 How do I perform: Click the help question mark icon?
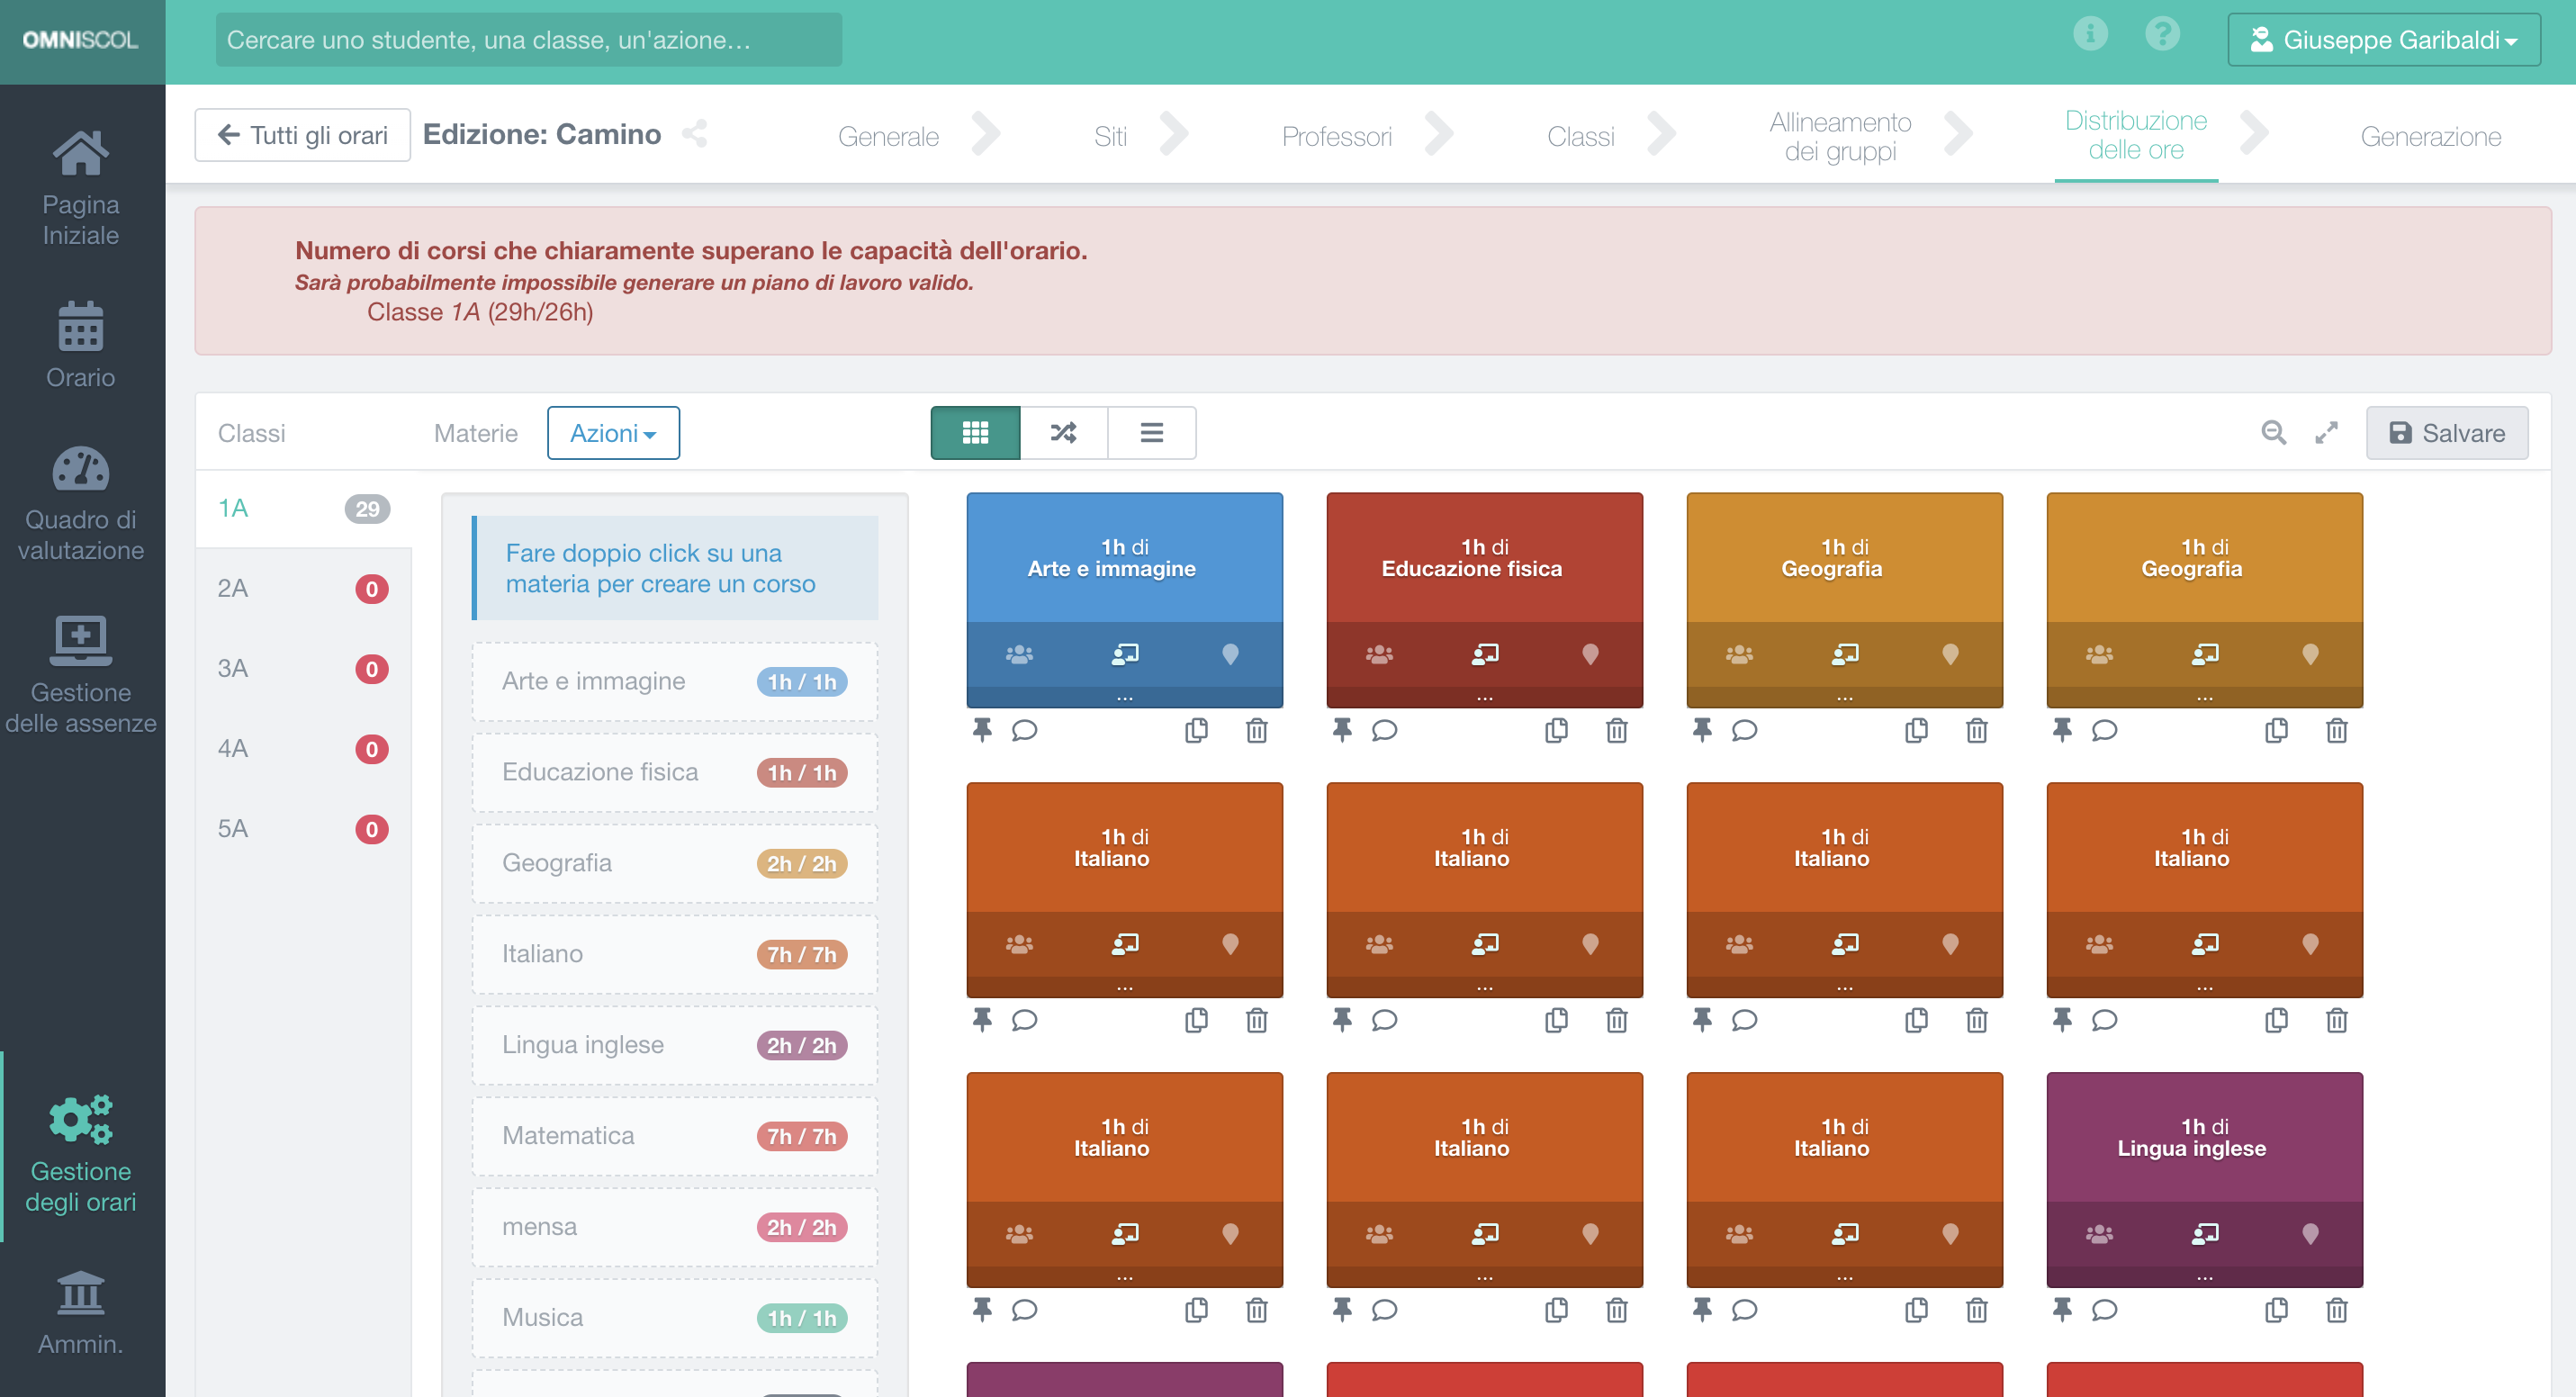(x=2163, y=33)
